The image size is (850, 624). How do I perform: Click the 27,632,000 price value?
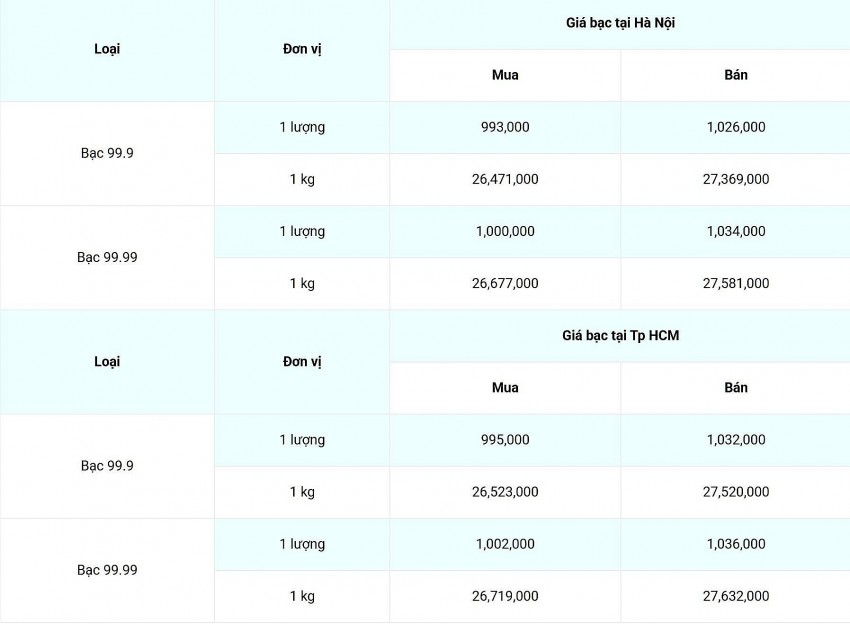tap(735, 596)
